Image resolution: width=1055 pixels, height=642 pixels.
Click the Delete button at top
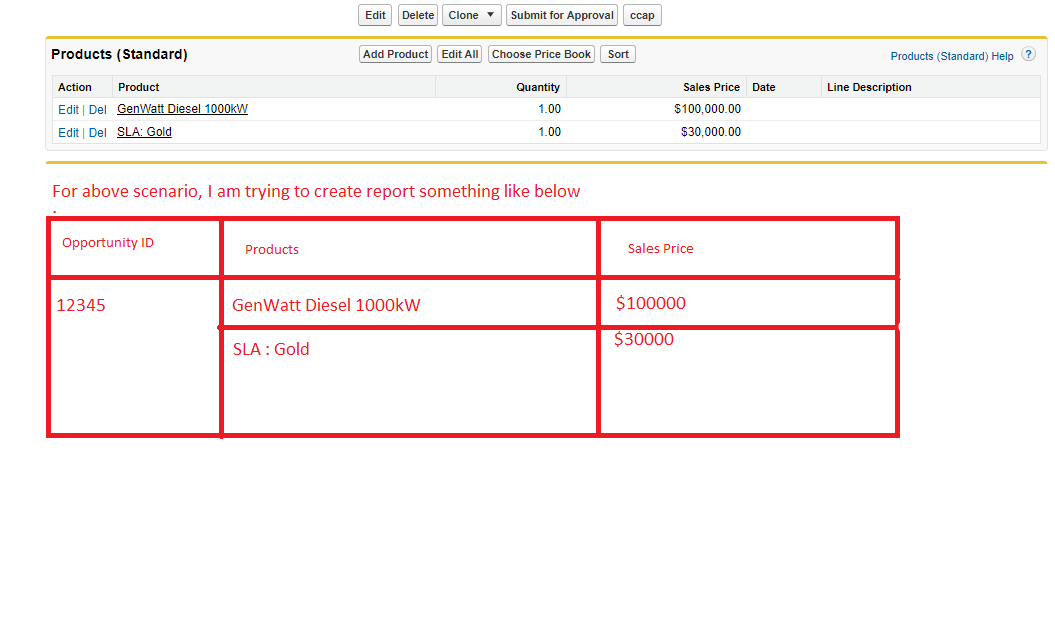pyautogui.click(x=418, y=15)
